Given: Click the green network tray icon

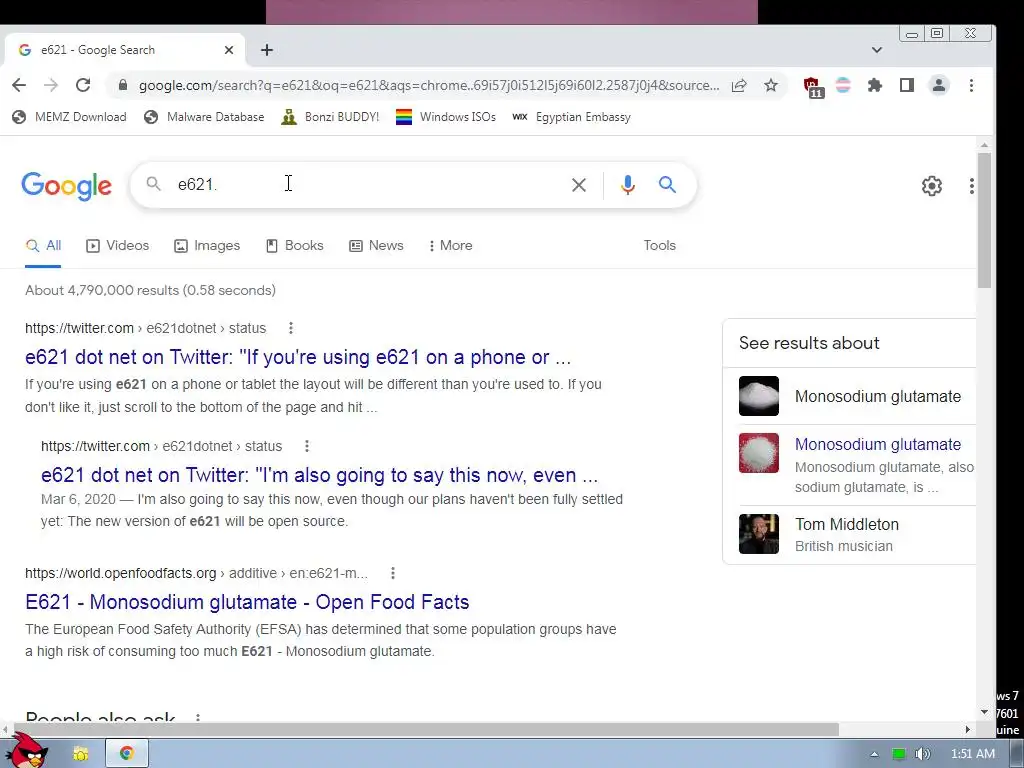Looking at the screenshot, I should [x=899, y=754].
